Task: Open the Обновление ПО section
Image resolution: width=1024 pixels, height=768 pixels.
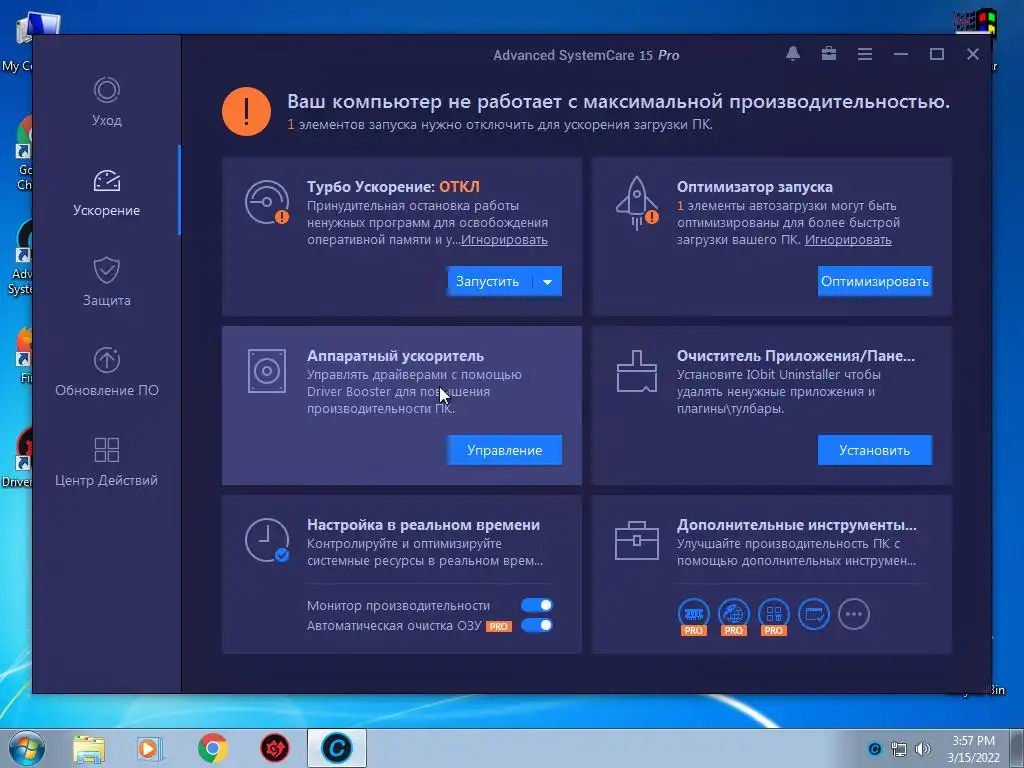Action: 106,372
